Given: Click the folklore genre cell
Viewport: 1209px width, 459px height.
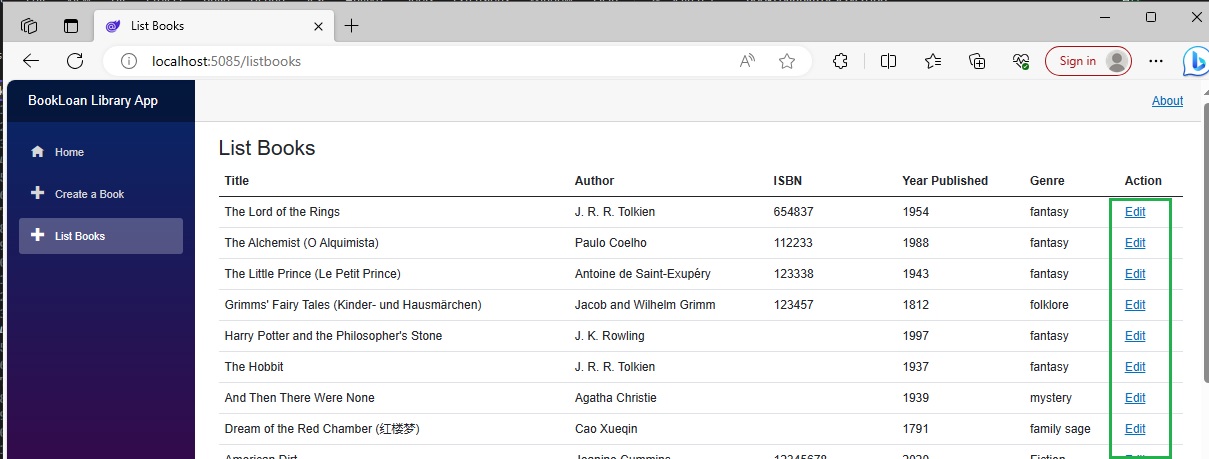Looking at the screenshot, I should (1049, 305).
